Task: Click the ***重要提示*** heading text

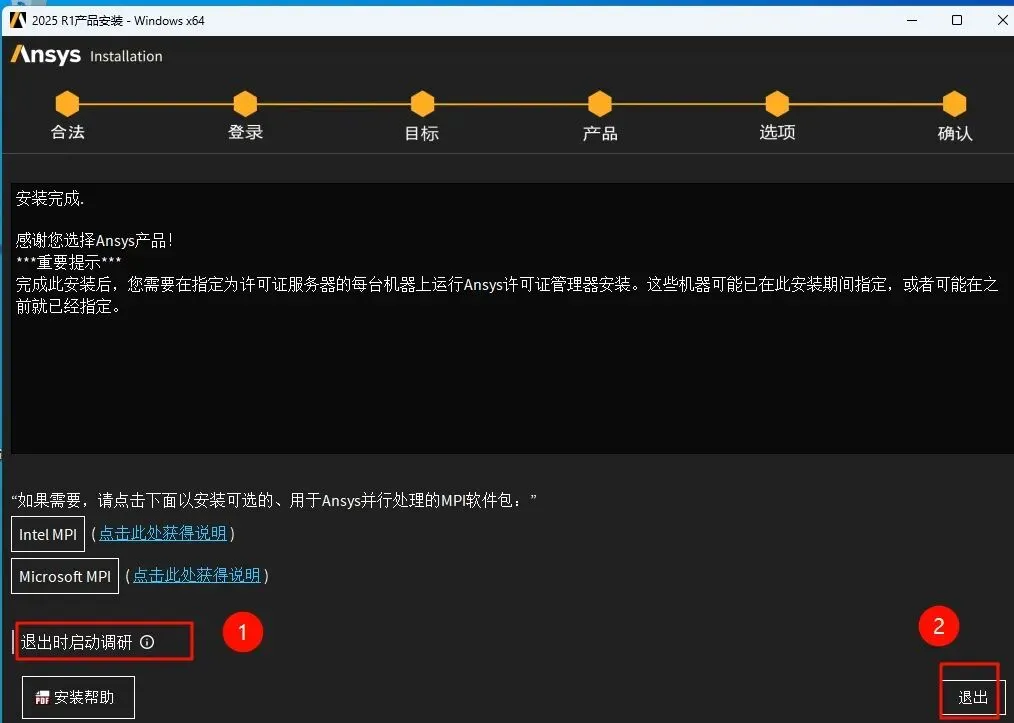Action: coord(69,263)
